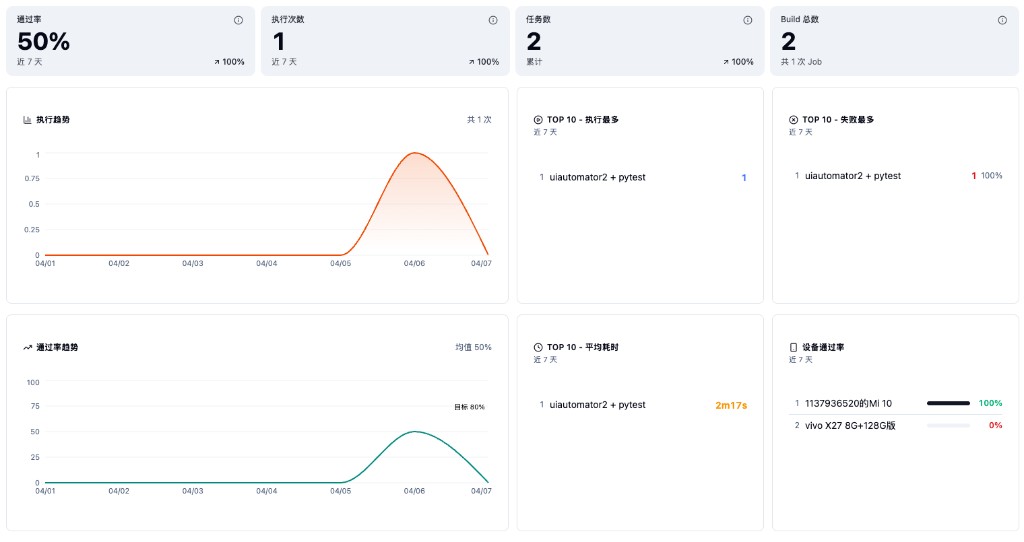Open uiautomator2 + pytest in 失败最多 list

[x=852, y=176]
